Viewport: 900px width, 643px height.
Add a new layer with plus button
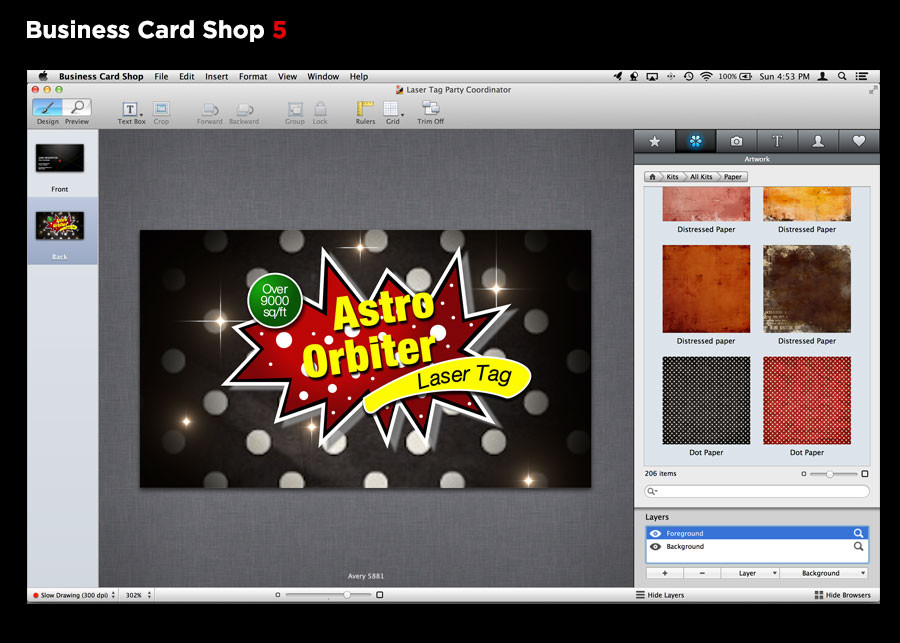tap(665, 573)
